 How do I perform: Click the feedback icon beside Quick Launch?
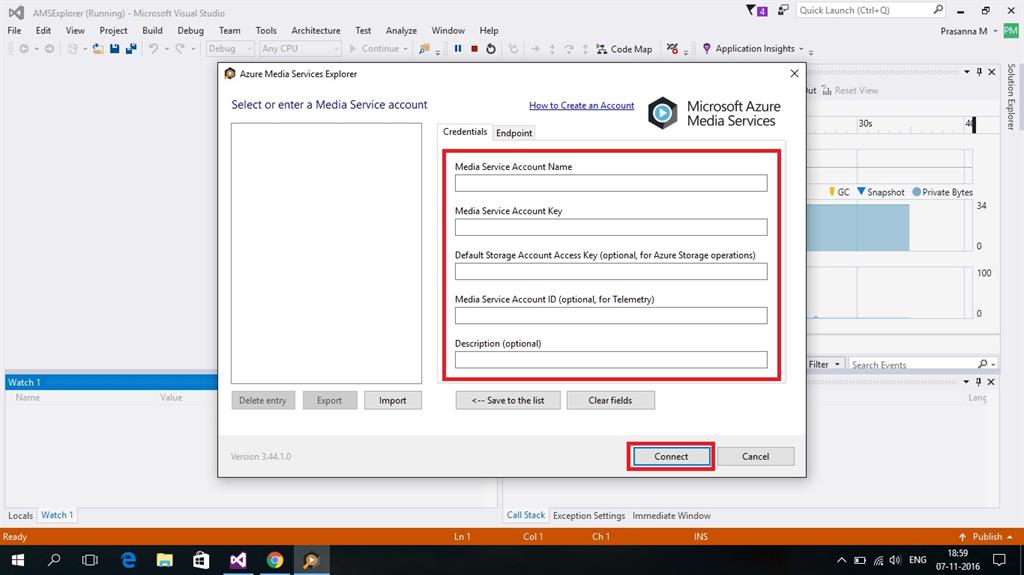click(x=782, y=10)
